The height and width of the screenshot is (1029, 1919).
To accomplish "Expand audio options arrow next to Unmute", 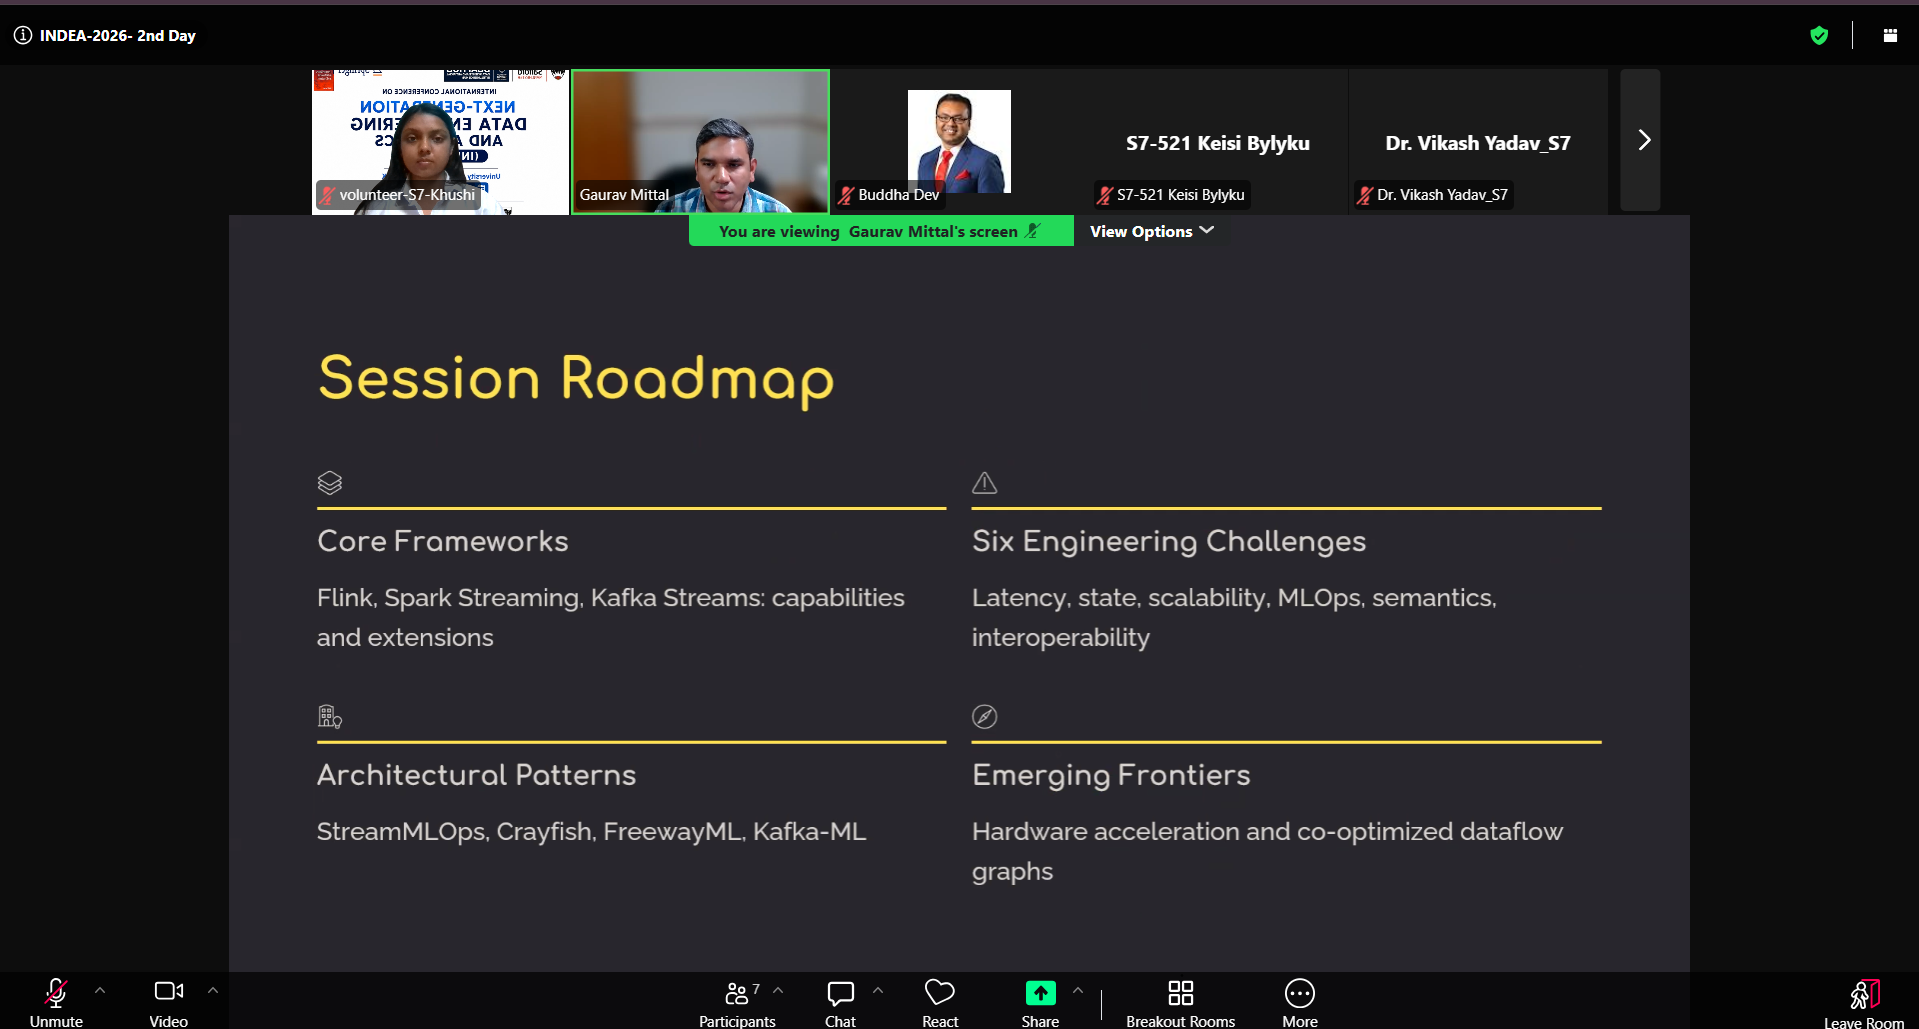I will [100, 990].
